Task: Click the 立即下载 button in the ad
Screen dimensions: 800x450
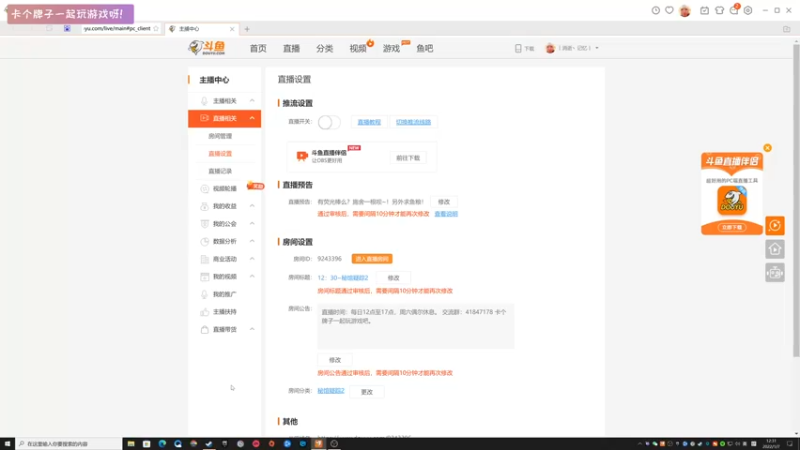Action: (x=732, y=228)
